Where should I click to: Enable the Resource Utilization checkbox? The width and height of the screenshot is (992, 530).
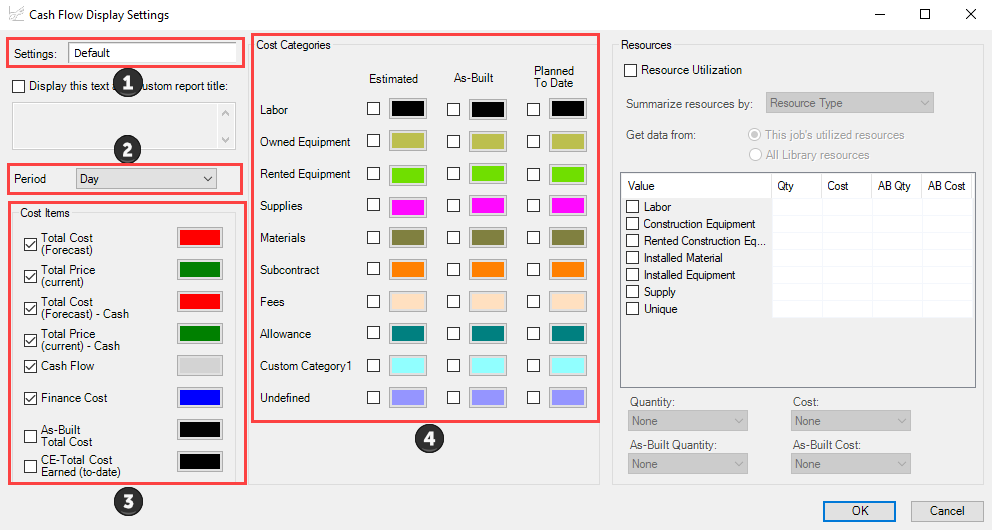coord(631,70)
